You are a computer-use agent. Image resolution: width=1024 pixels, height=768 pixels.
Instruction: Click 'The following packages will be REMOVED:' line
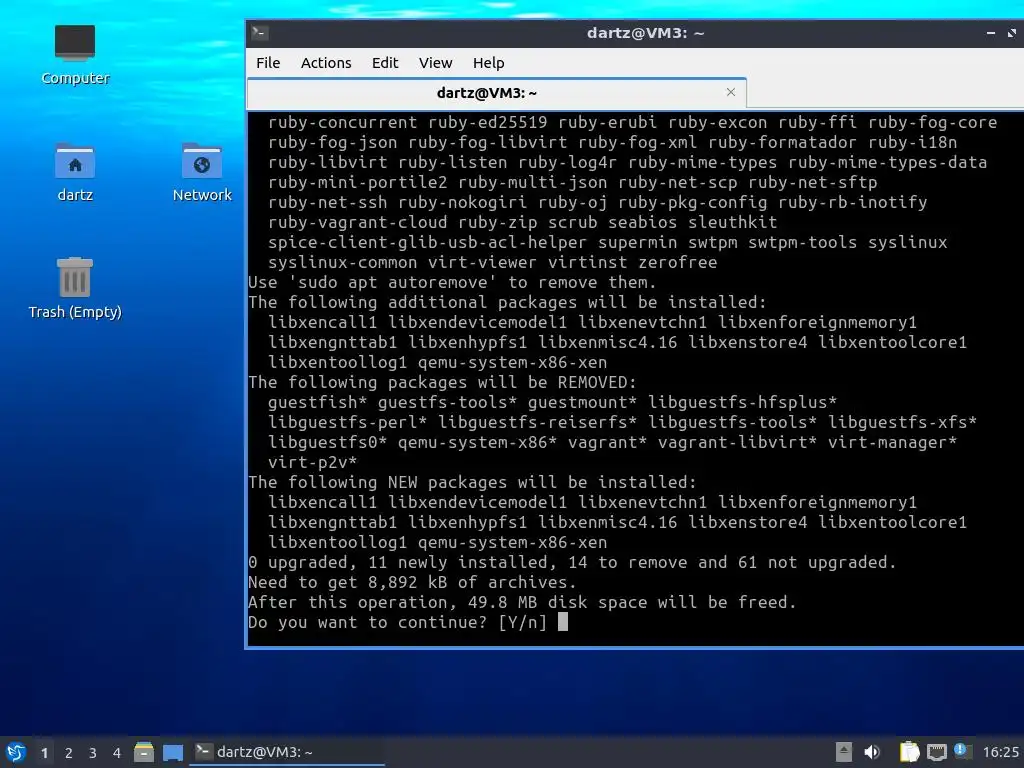tap(442, 382)
